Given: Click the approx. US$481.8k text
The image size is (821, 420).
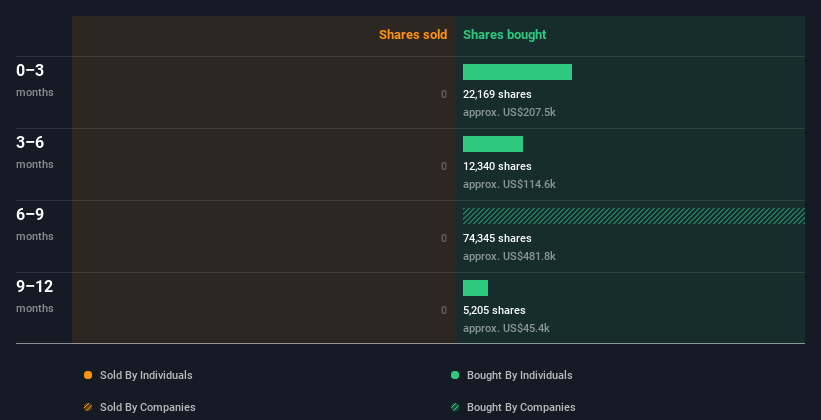Looking at the screenshot, I should [x=509, y=256].
